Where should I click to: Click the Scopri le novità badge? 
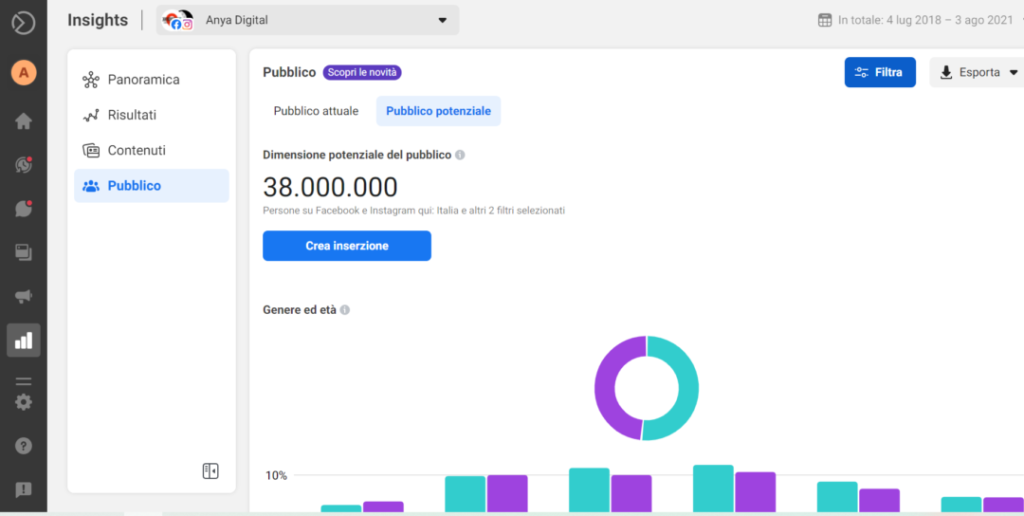pyautogui.click(x=362, y=73)
